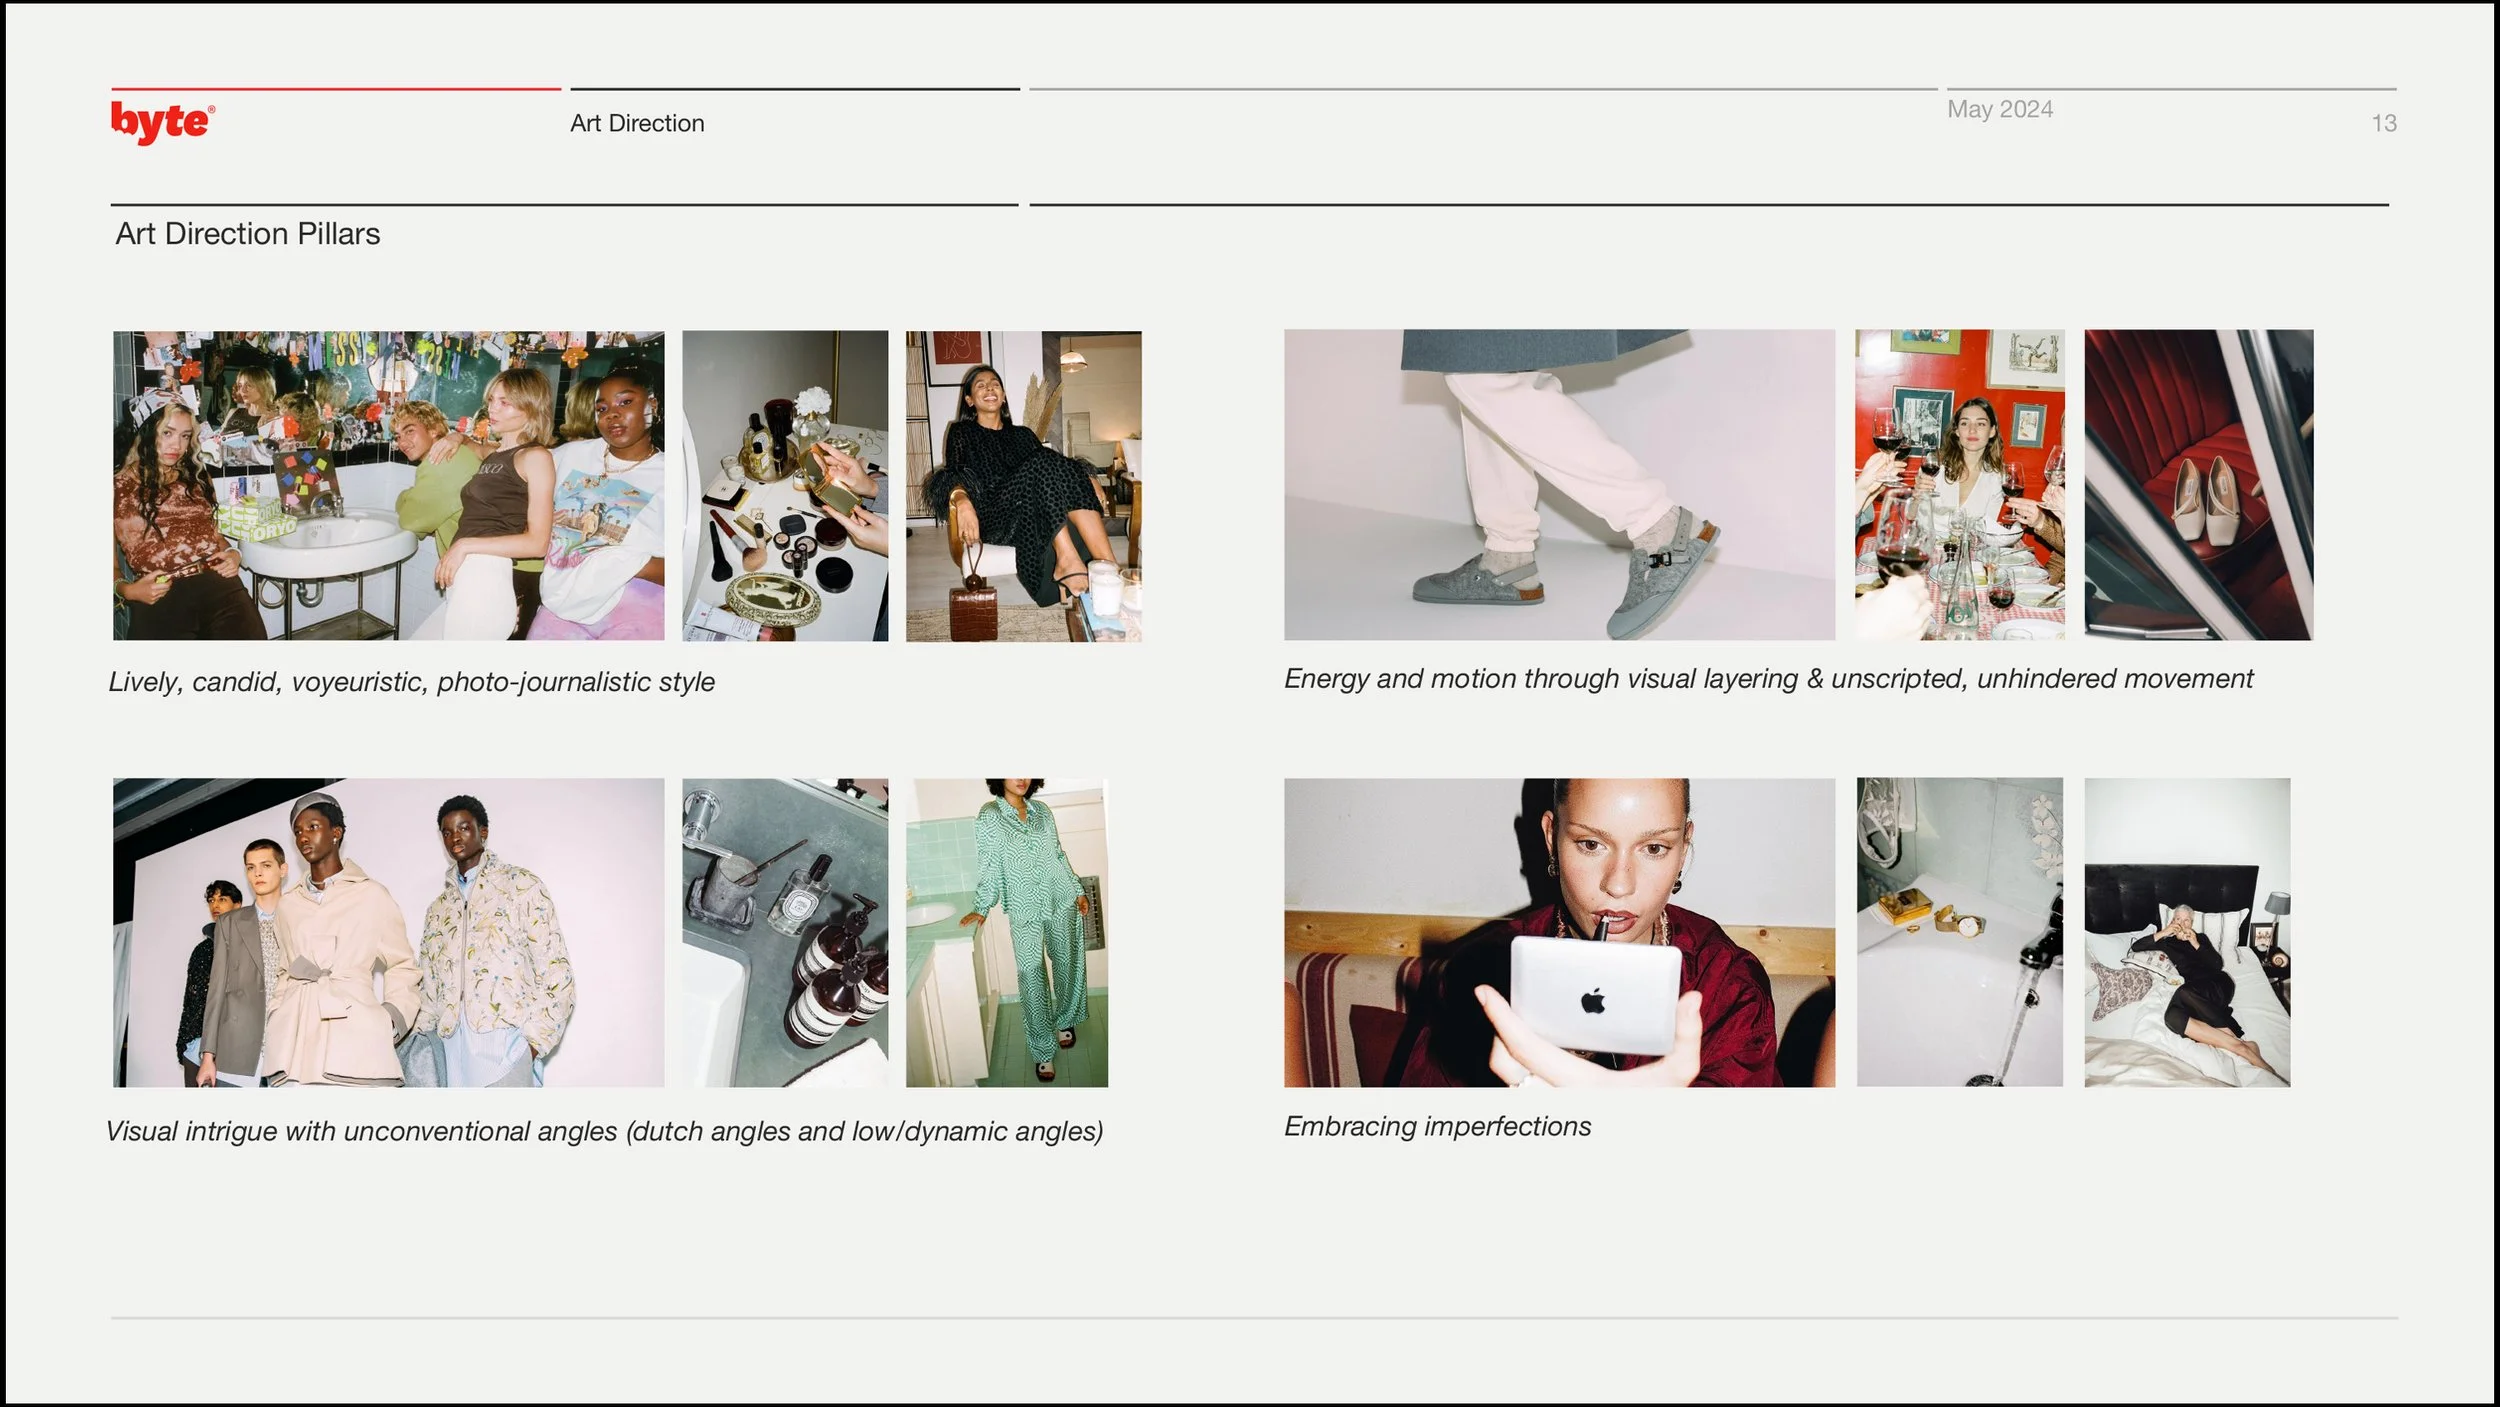Click the red wine toast dinner photo
The height and width of the screenshot is (1407, 2500).
point(1959,485)
